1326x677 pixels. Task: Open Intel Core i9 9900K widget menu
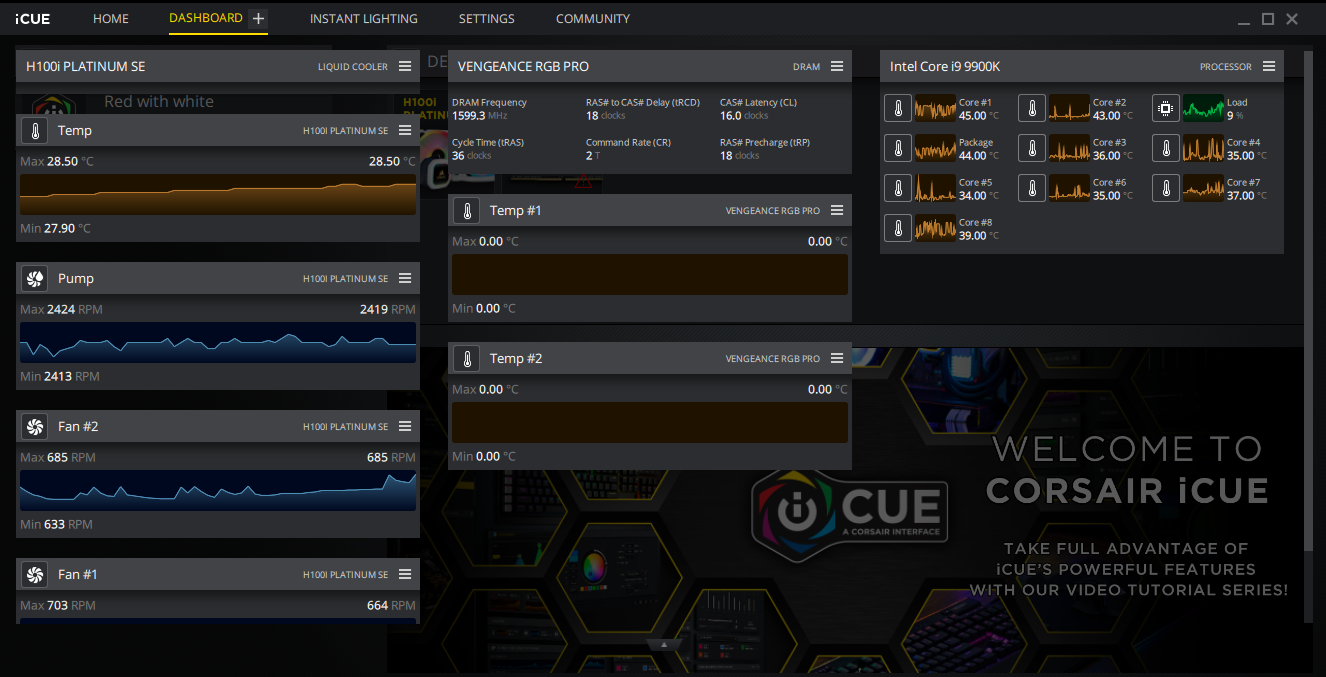1269,66
